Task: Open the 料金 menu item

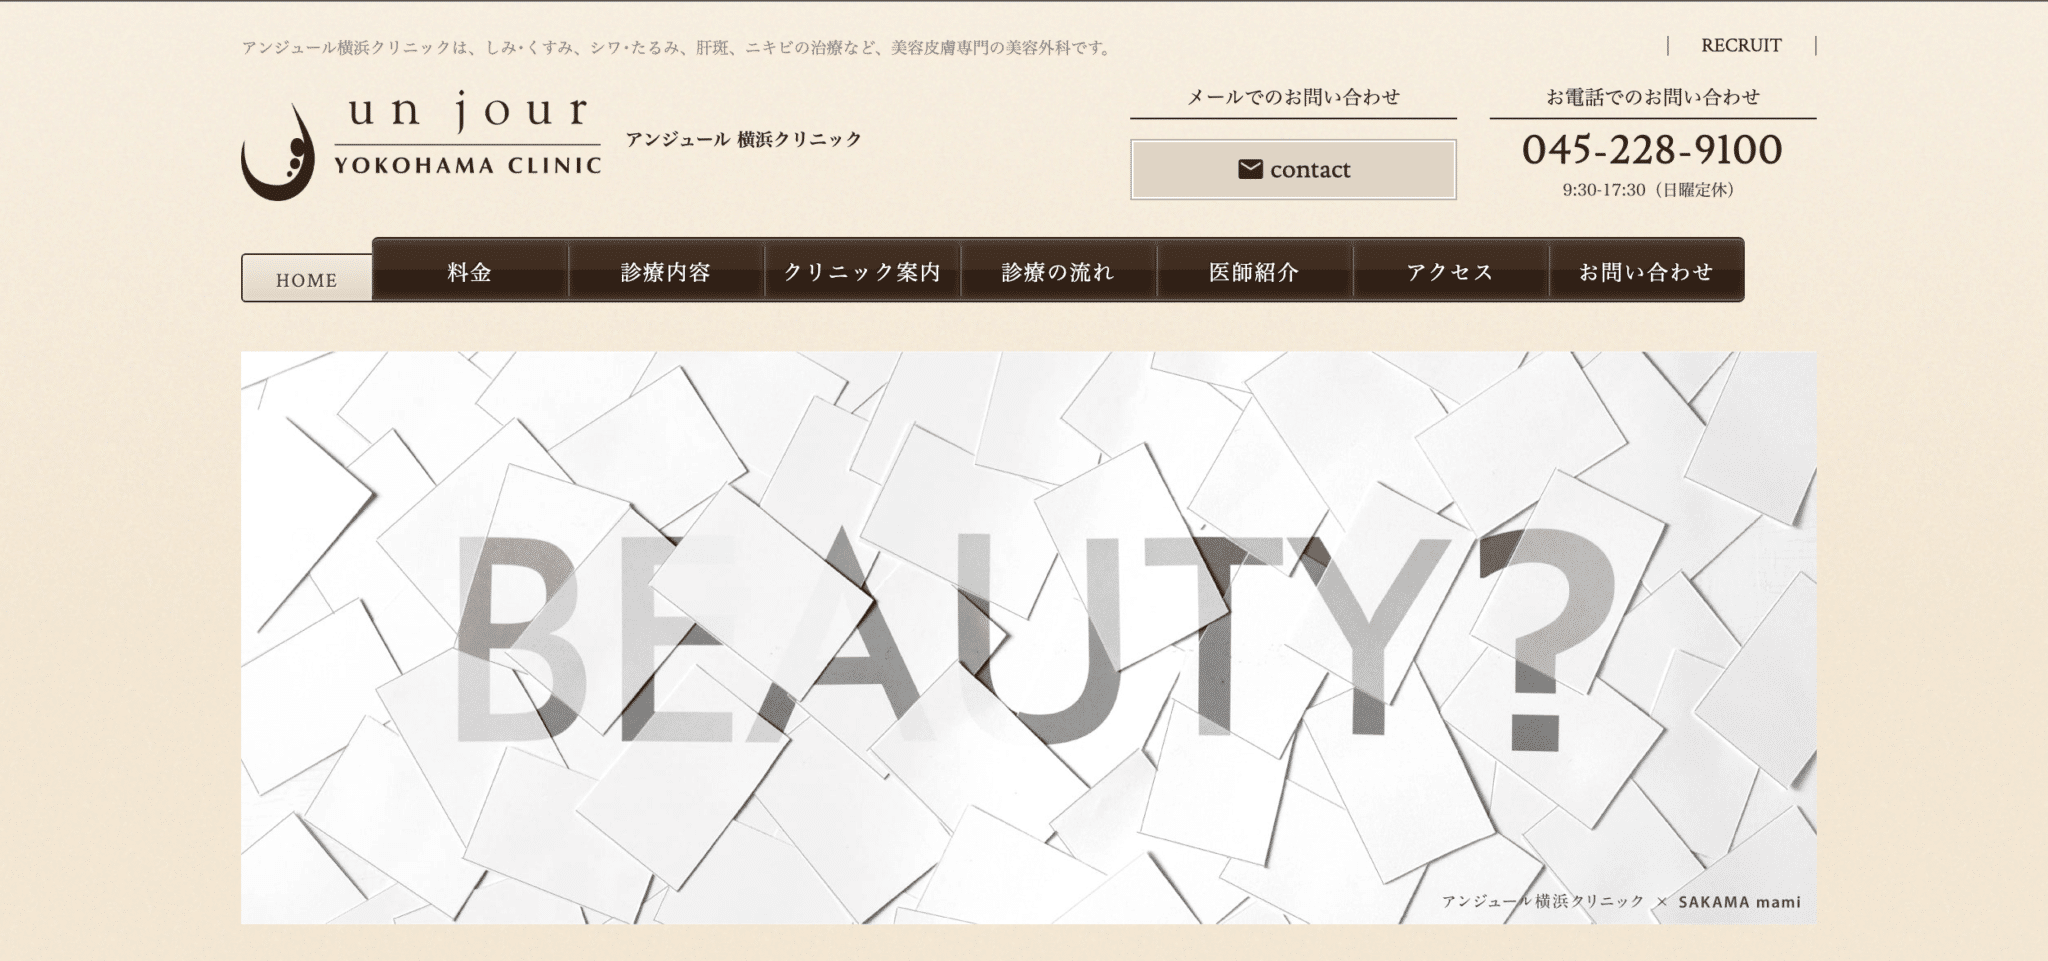Action: [x=470, y=271]
